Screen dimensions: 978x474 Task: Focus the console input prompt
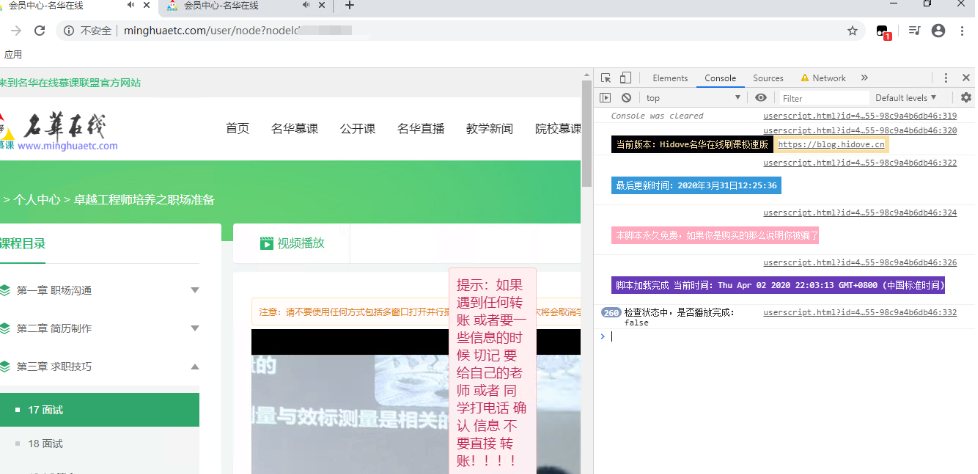(786, 336)
